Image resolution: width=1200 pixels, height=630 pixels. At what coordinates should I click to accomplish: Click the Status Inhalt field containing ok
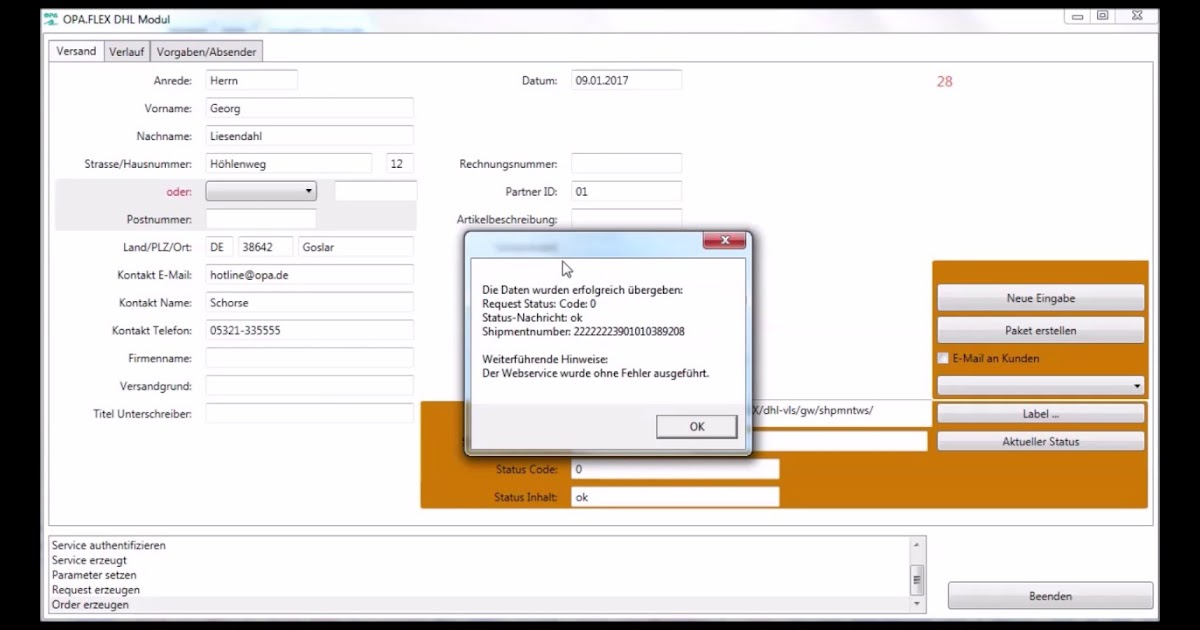click(x=675, y=497)
